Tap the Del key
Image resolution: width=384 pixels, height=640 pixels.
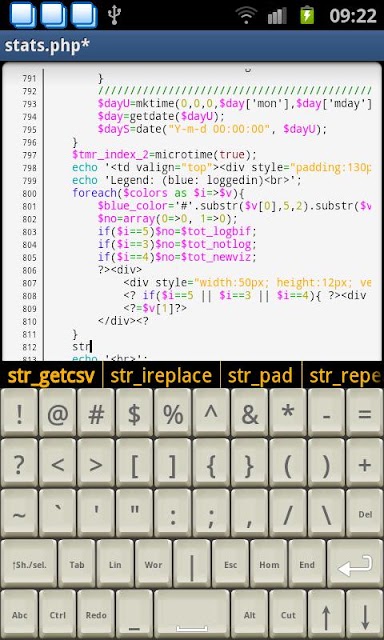365,514
